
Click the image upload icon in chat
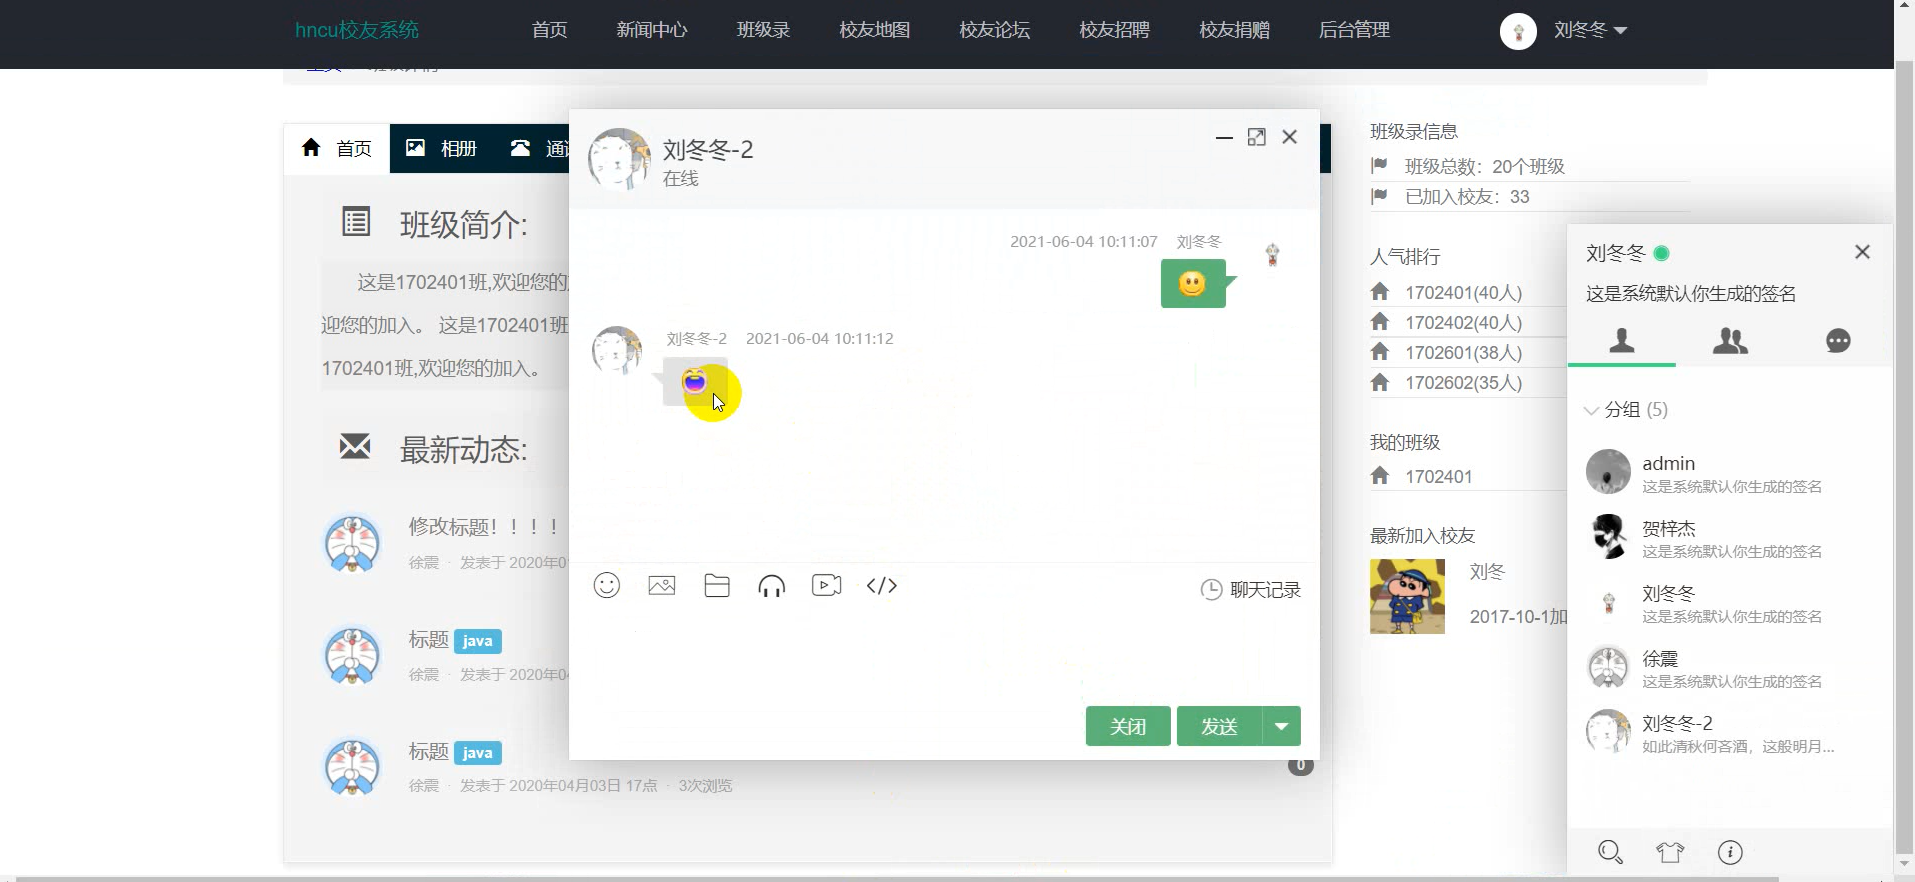662,586
